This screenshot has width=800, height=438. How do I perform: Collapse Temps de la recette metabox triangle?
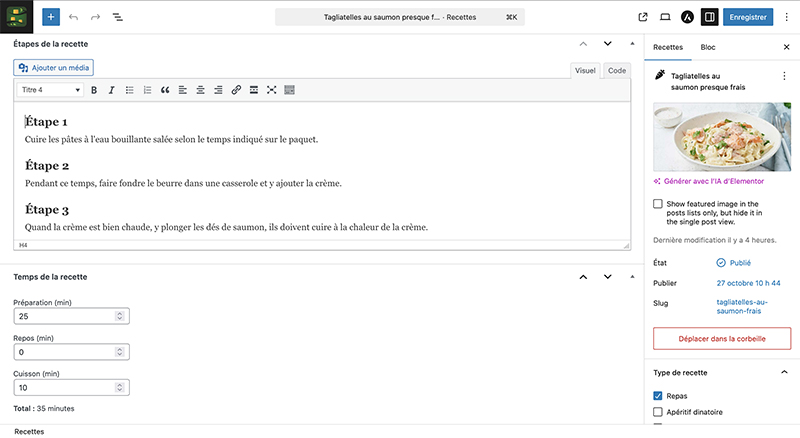point(632,277)
